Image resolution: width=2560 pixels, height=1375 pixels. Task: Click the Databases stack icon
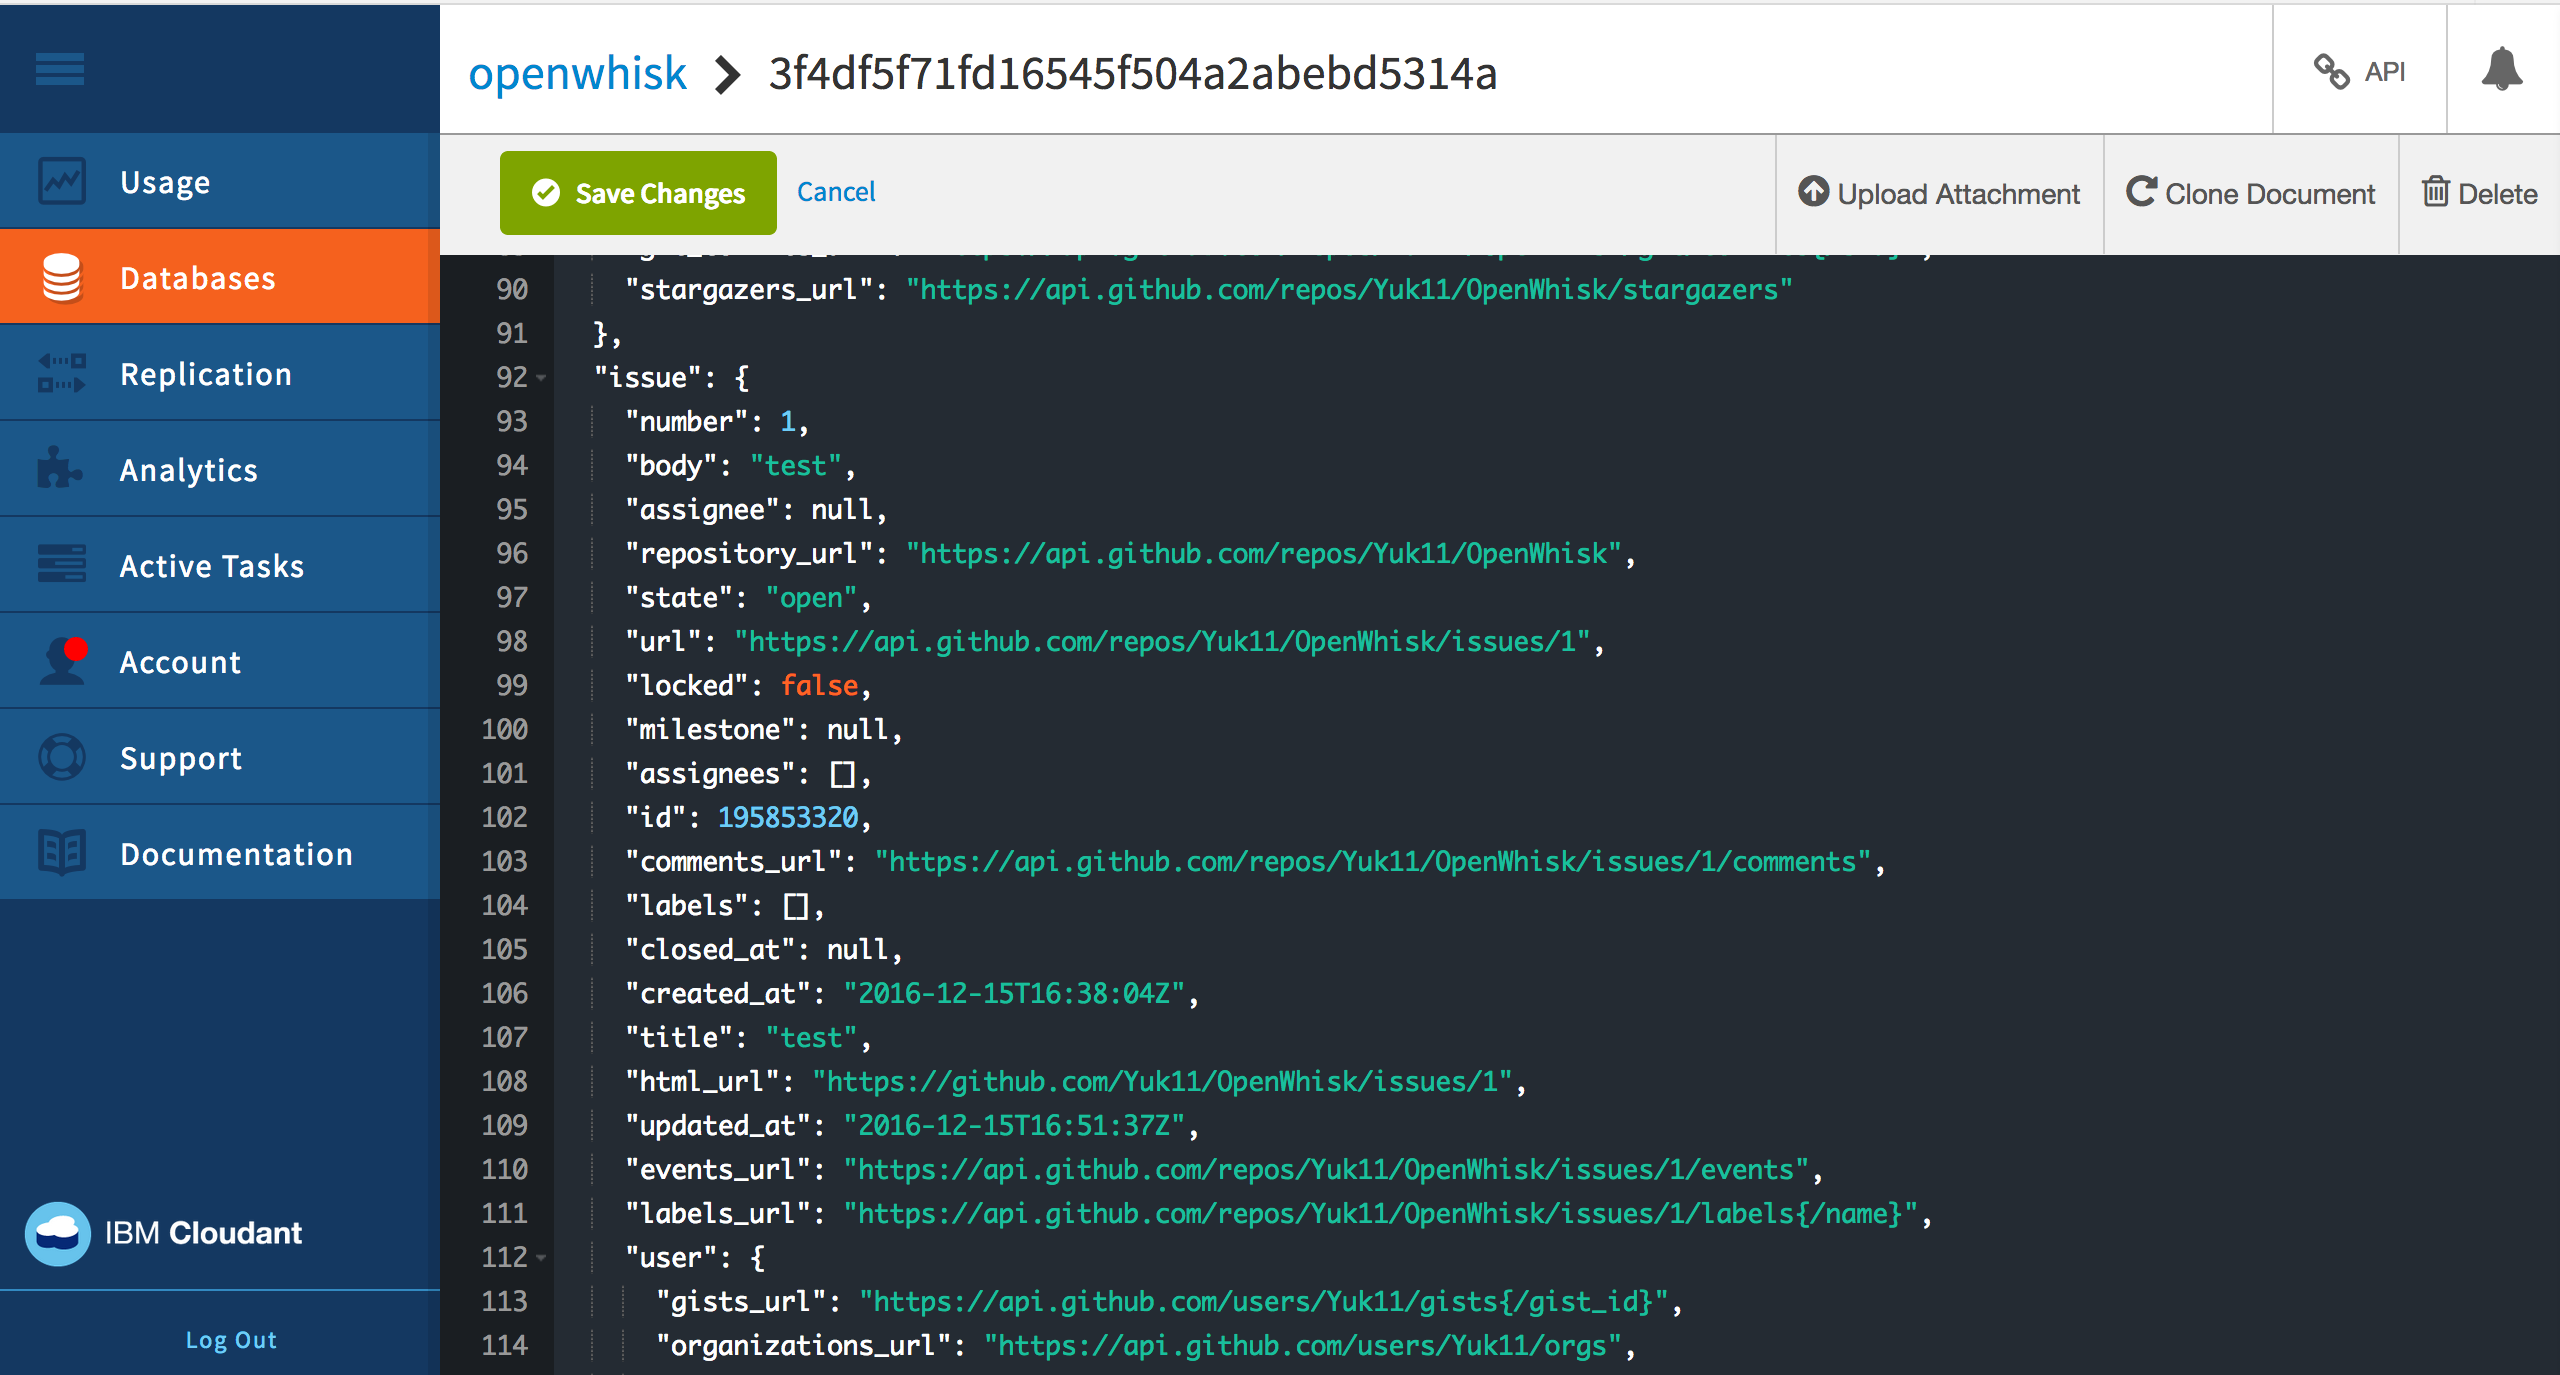click(62, 277)
